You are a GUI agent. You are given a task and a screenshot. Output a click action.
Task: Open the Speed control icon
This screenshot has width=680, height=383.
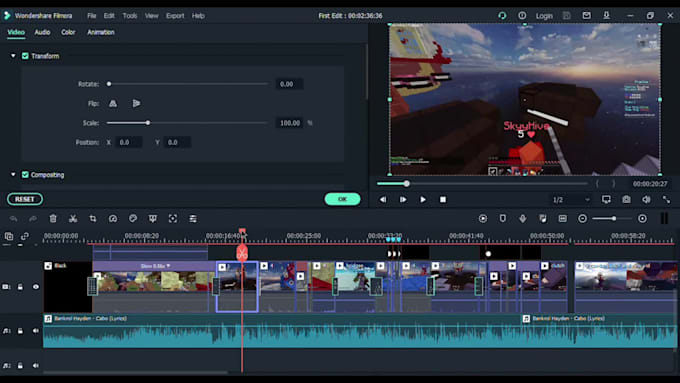(113, 219)
